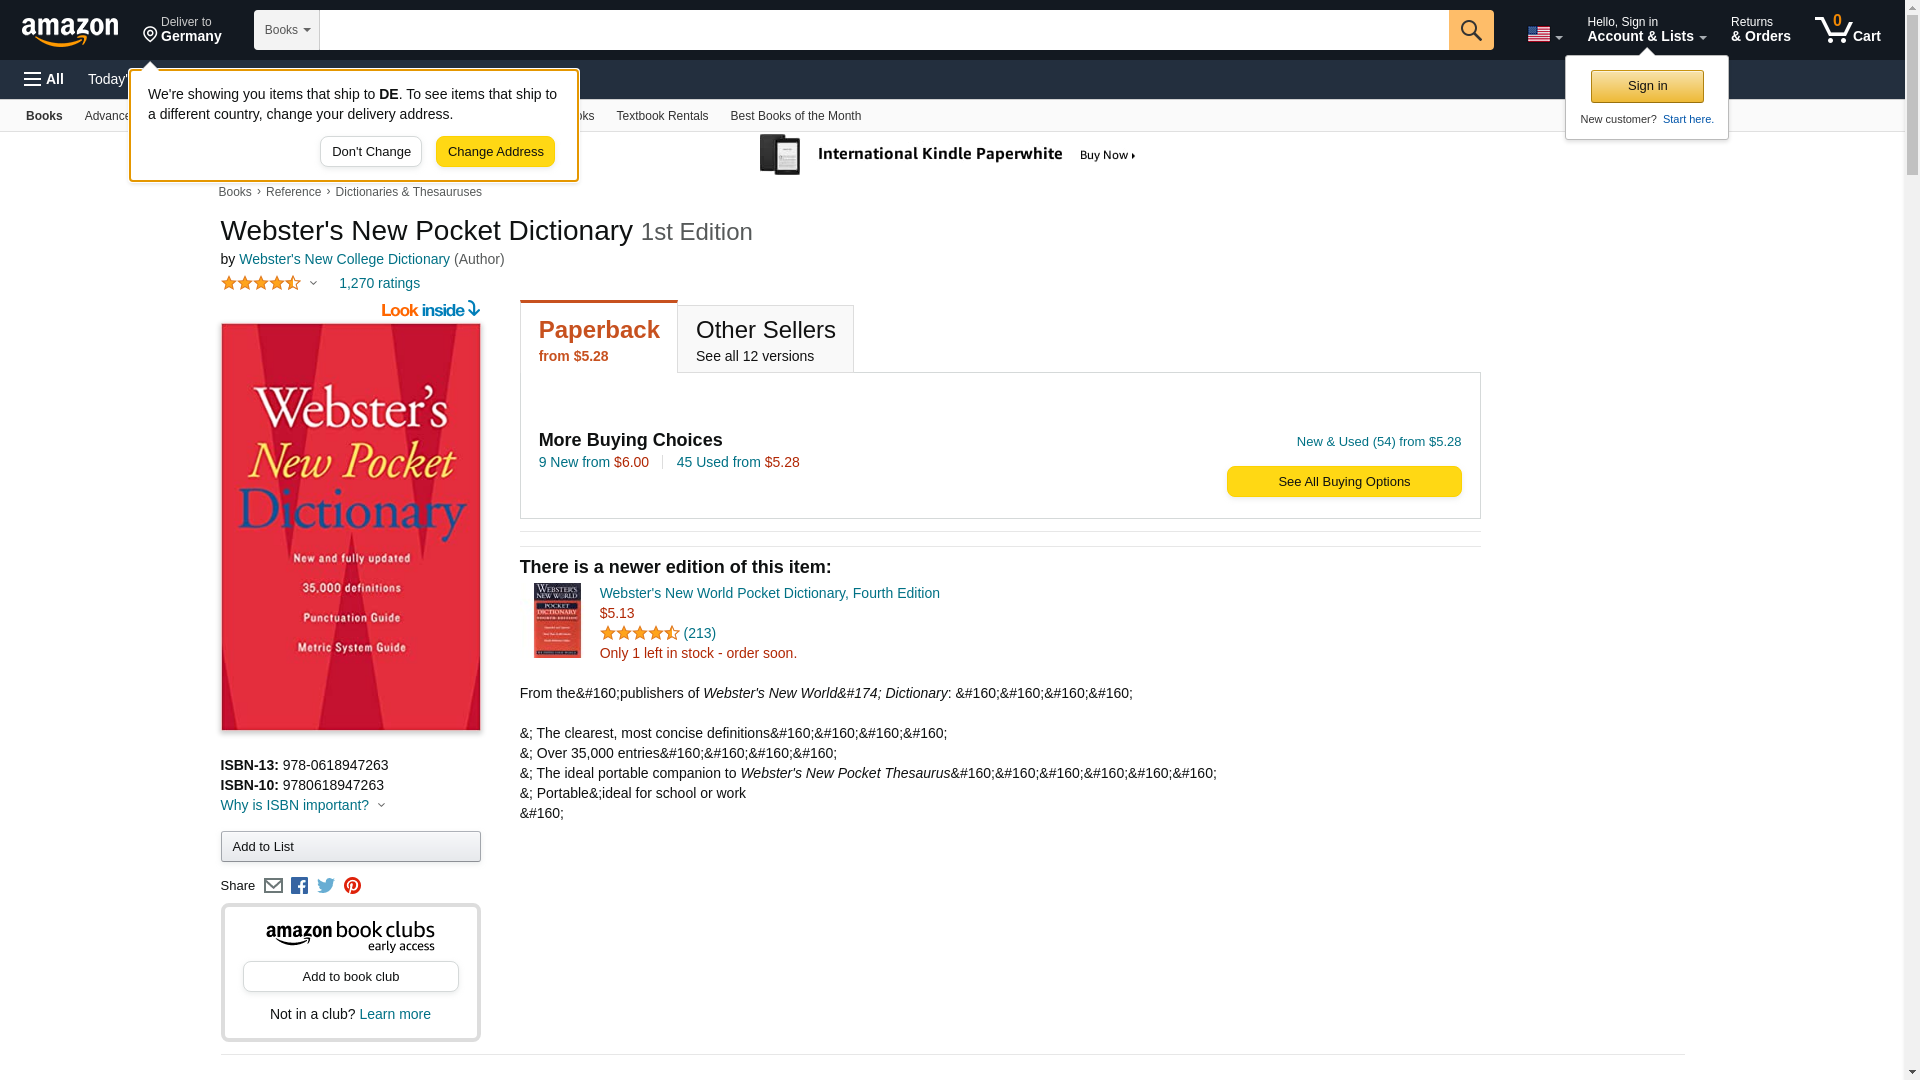Viewport: 1920px width, 1080px height.
Task: Open the cart icon
Action: [x=1847, y=30]
